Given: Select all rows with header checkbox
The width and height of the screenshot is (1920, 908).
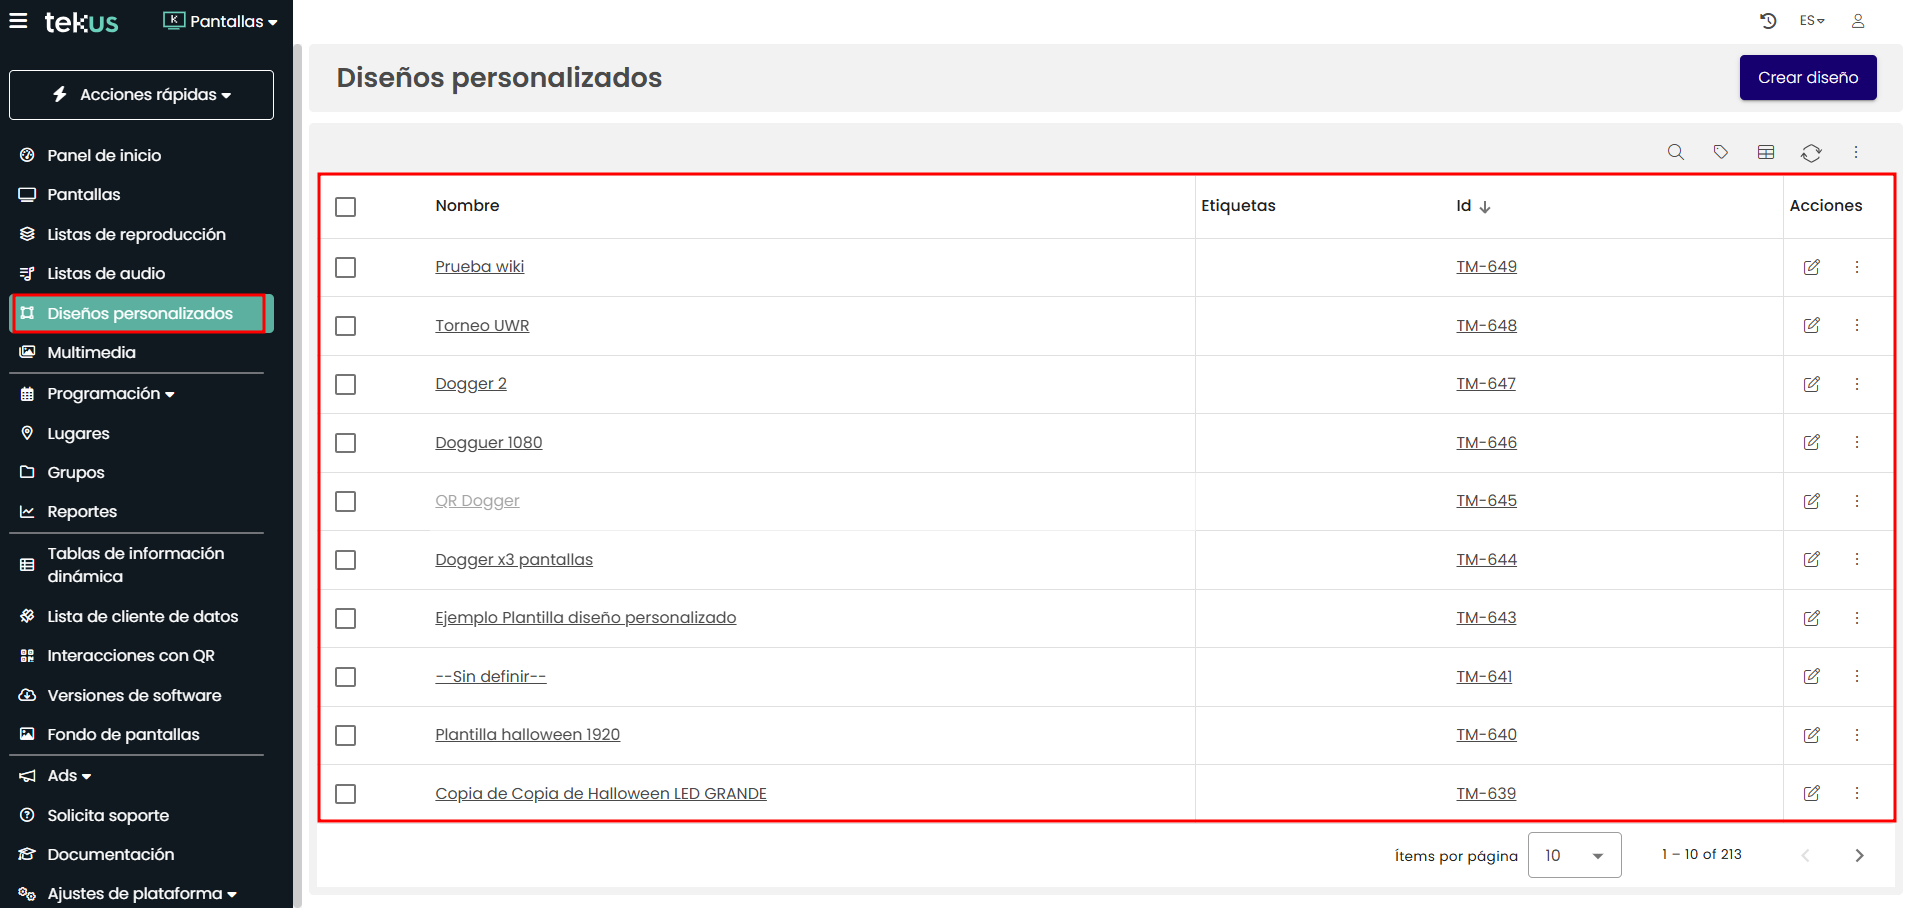Looking at the screenshot, I should coord(346,207).
